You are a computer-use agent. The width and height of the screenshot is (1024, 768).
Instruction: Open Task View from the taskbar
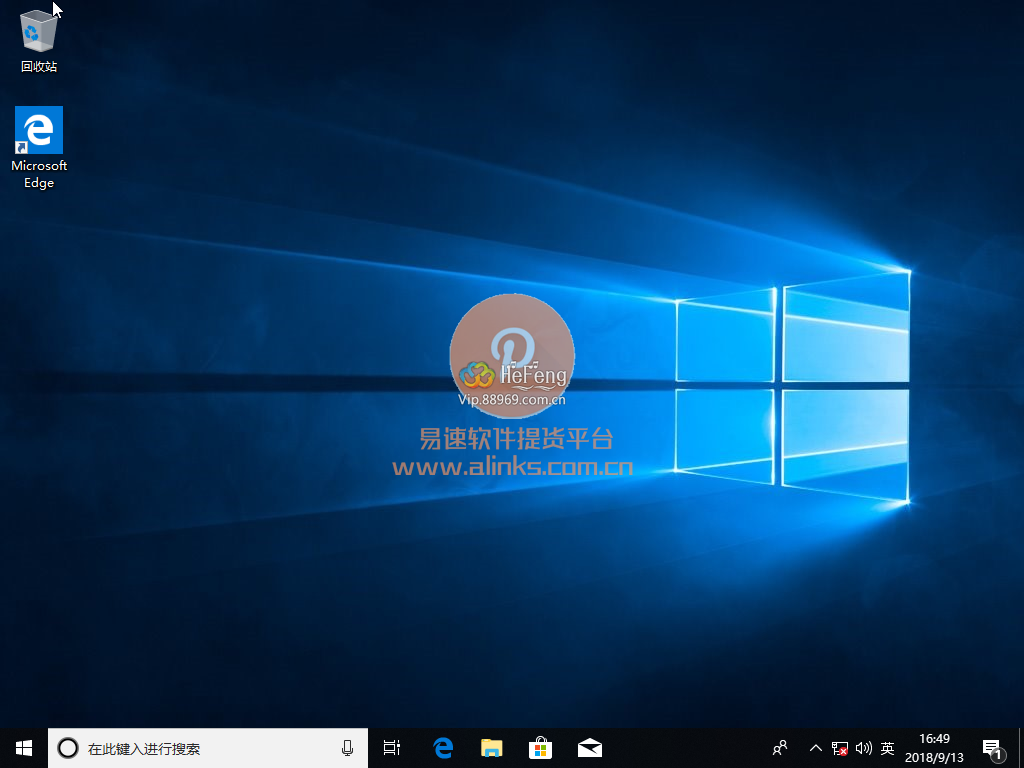pos(392,748)
